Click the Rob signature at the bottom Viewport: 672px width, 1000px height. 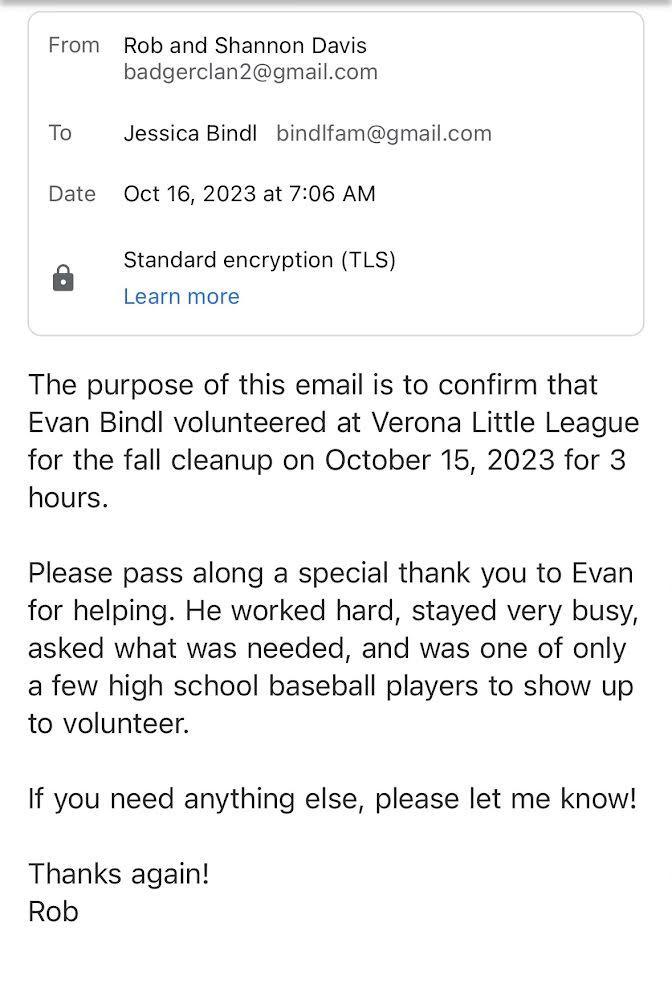(53, 911)
